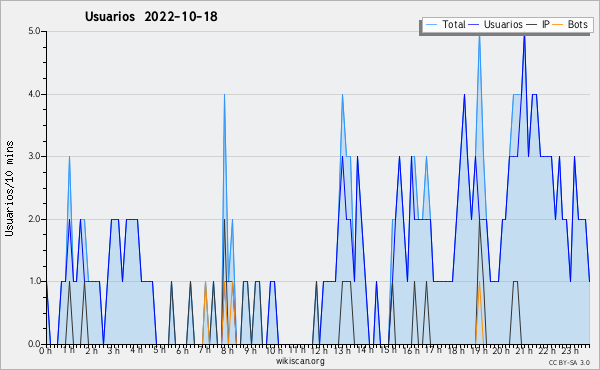Click the '16 h' x-axis label

tap(411, 351)
